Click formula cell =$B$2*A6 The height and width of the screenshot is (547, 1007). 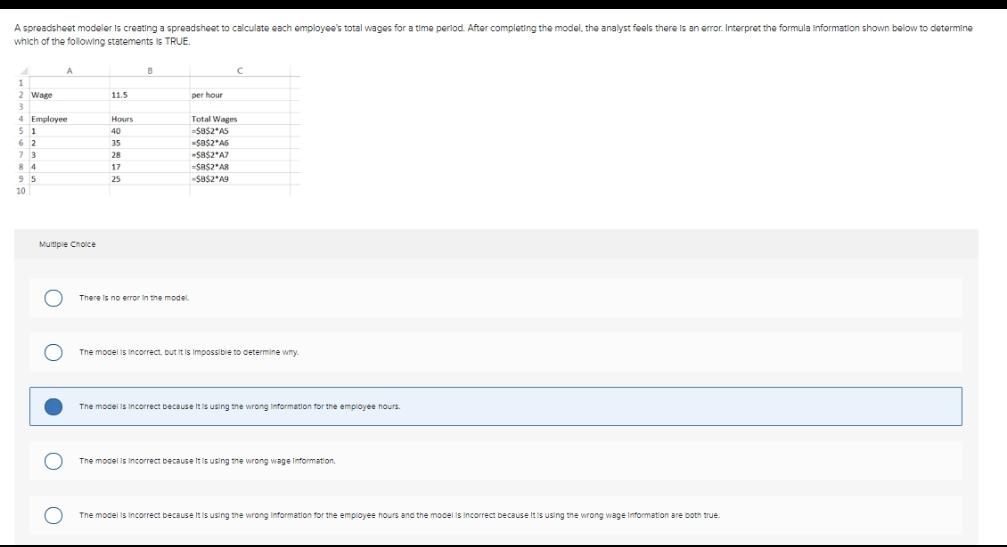click(x=240, y=143)
